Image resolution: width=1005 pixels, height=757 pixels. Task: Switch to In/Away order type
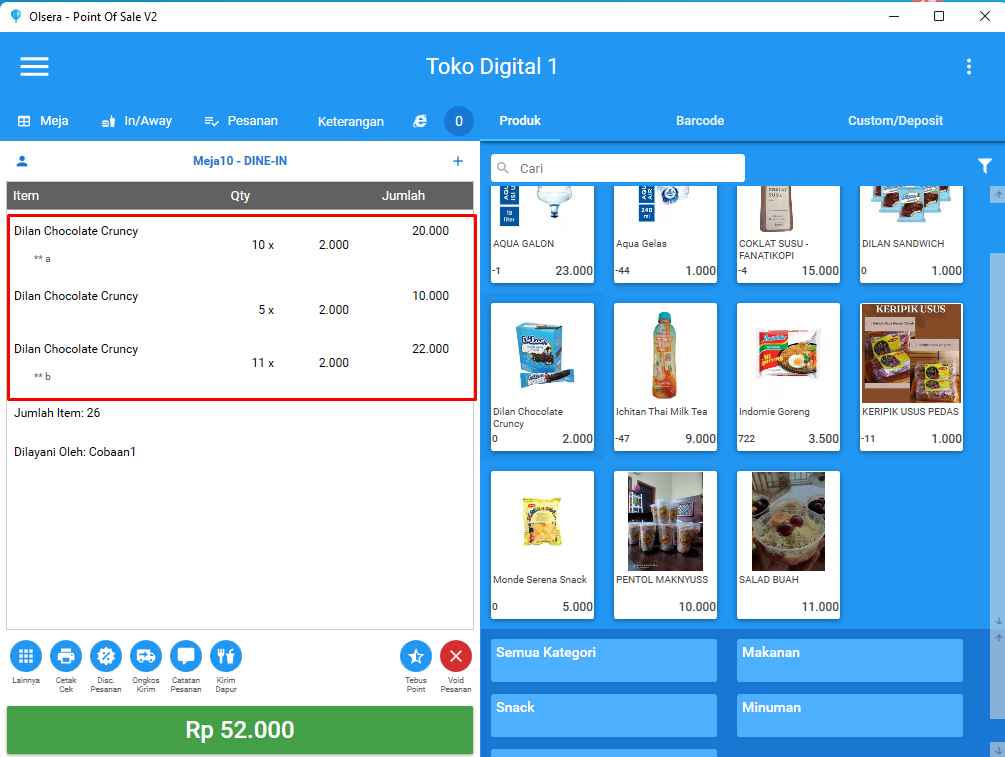pos(137,121)
